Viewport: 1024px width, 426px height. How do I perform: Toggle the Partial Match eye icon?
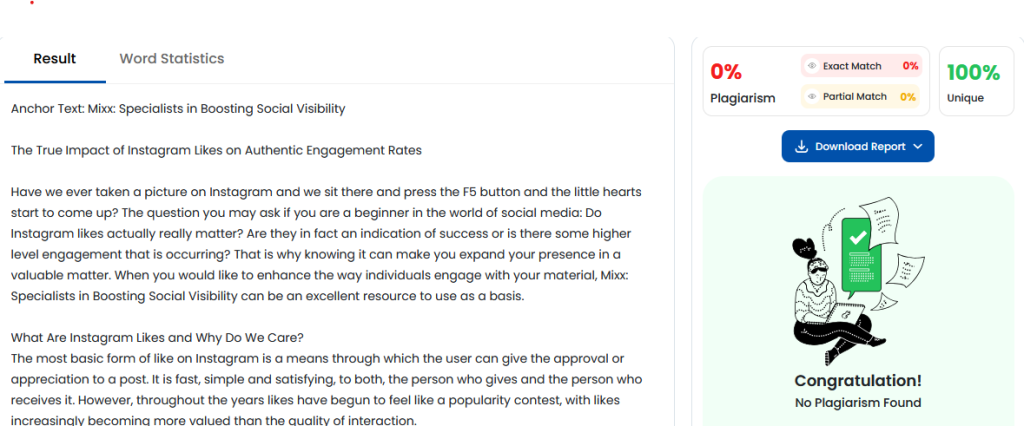click(812, 97)
